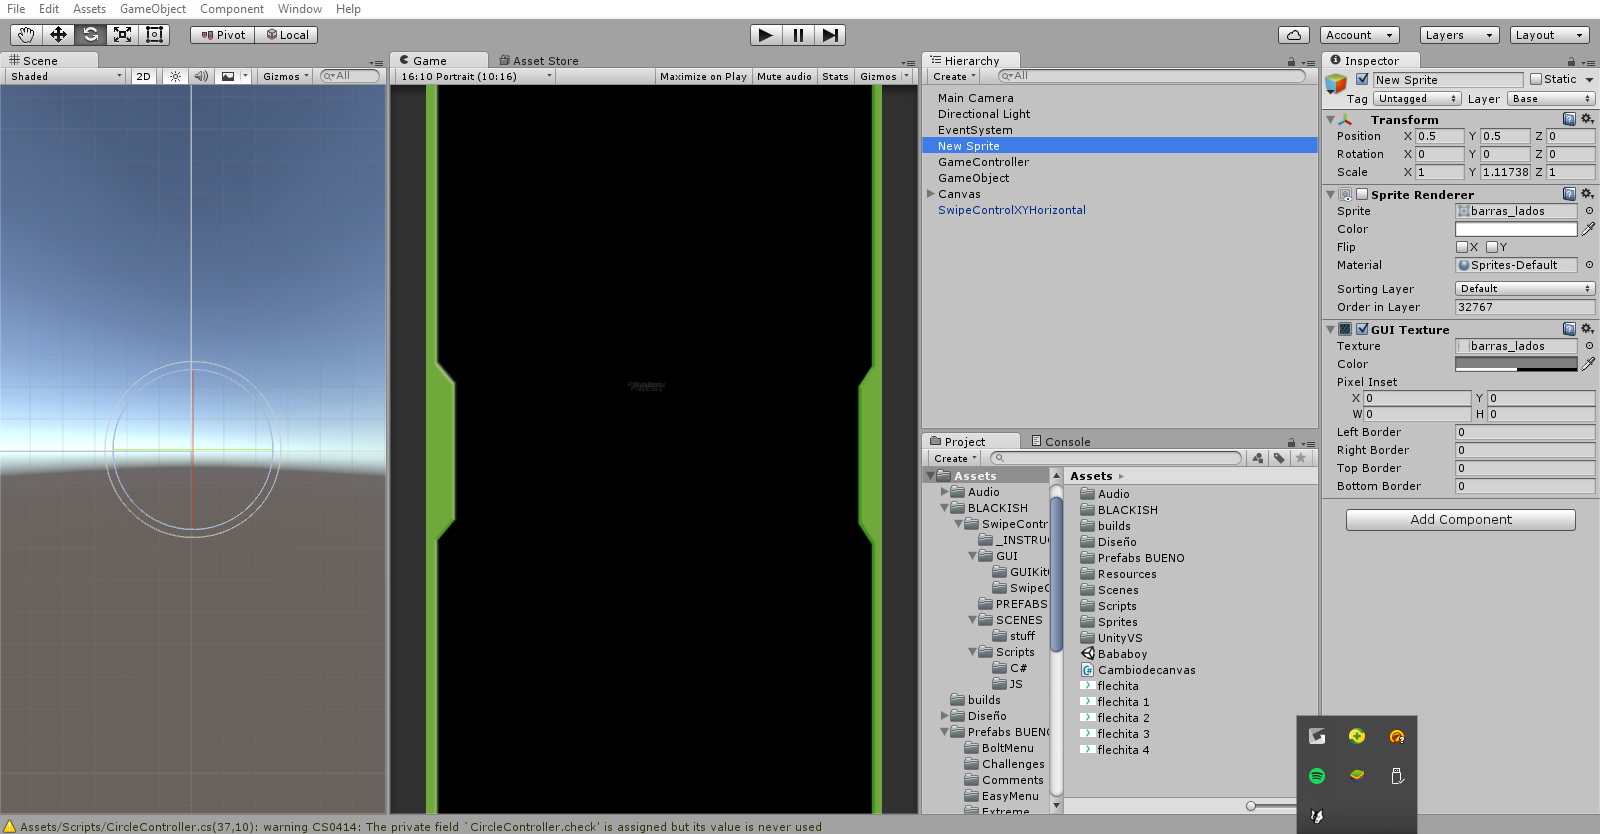The image size is (1600, 834).
Task: Enable the Static checkbox
Action: pyautogui.click(x=1536, y=79)
